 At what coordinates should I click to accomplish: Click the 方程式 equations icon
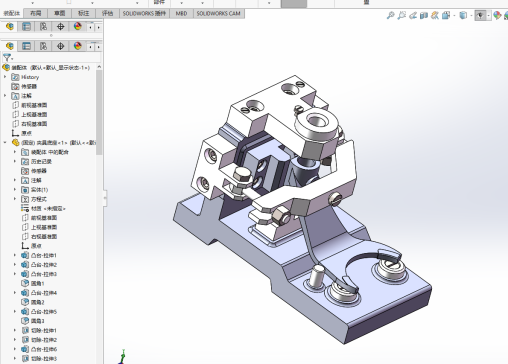tap(25, 199)
